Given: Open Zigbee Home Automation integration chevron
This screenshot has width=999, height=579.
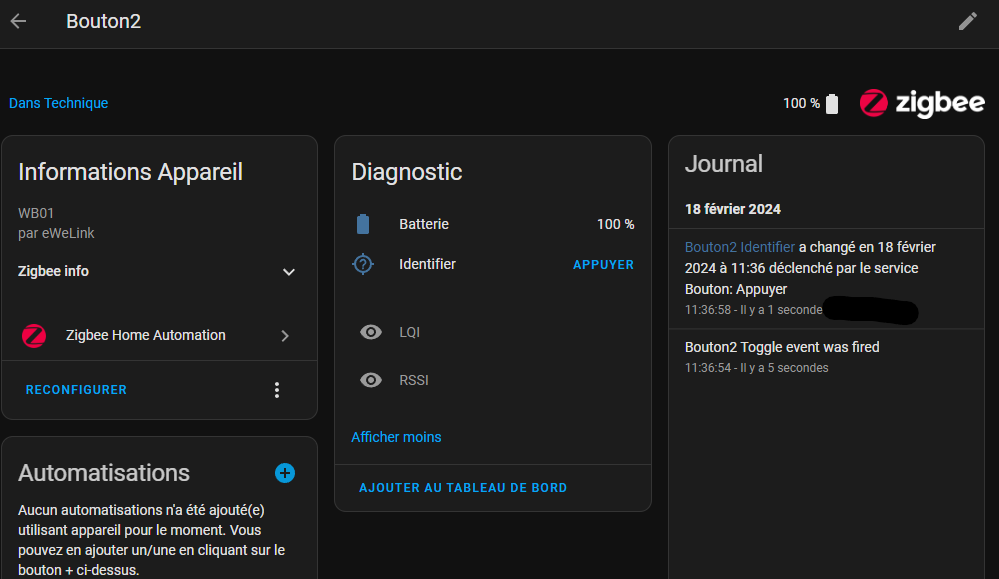Looking at the screenshot, I should (285, 336).
